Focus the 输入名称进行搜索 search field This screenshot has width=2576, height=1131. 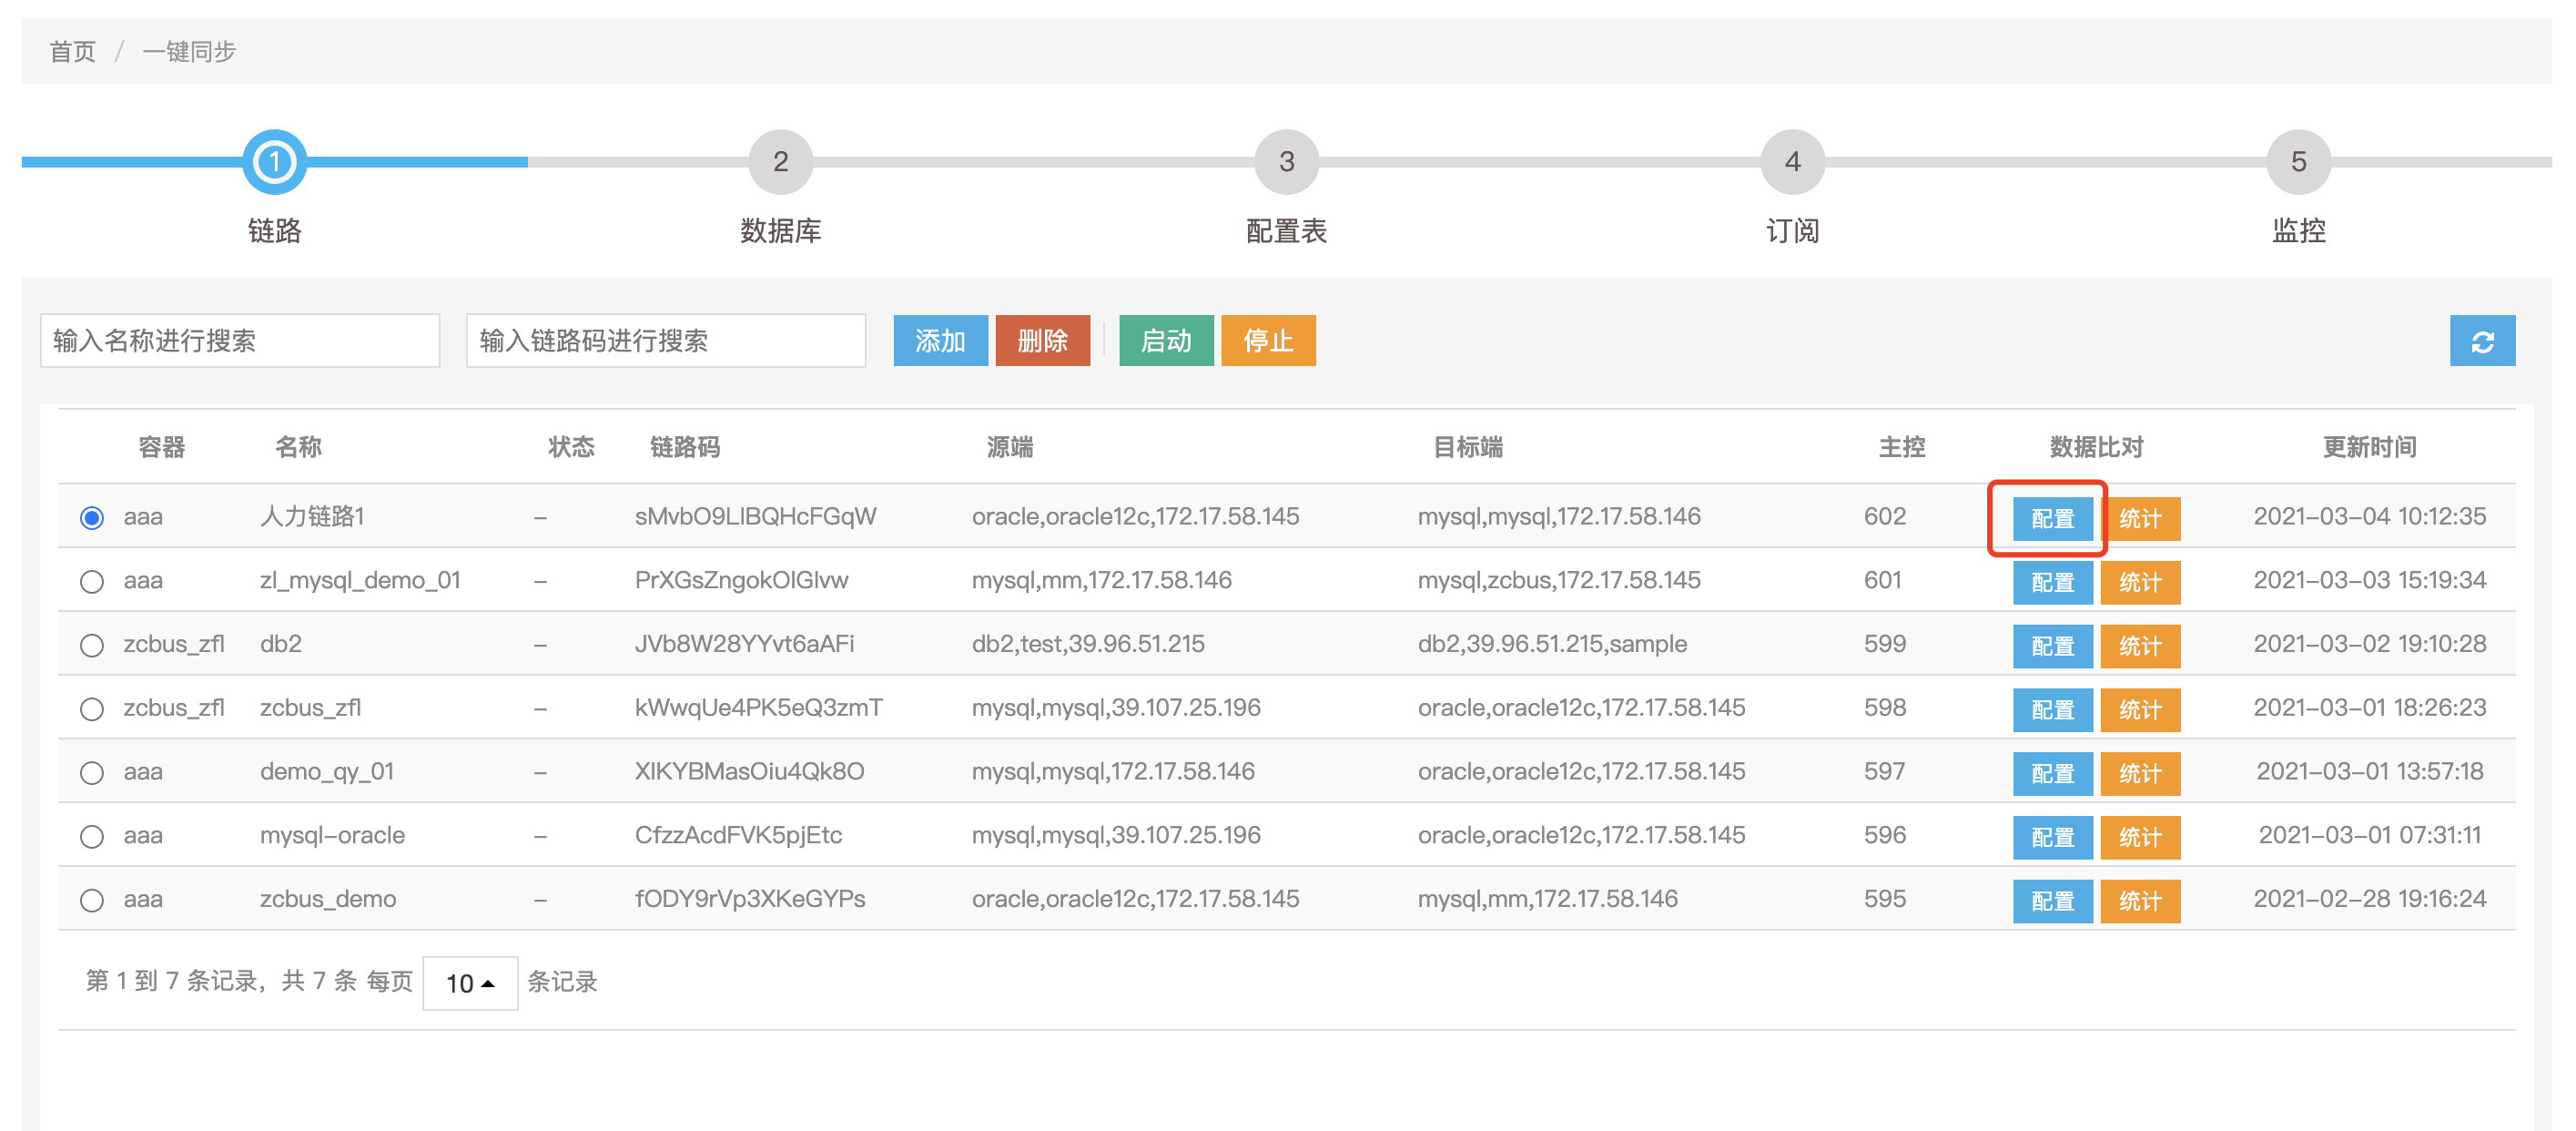[x=240, y=342]
